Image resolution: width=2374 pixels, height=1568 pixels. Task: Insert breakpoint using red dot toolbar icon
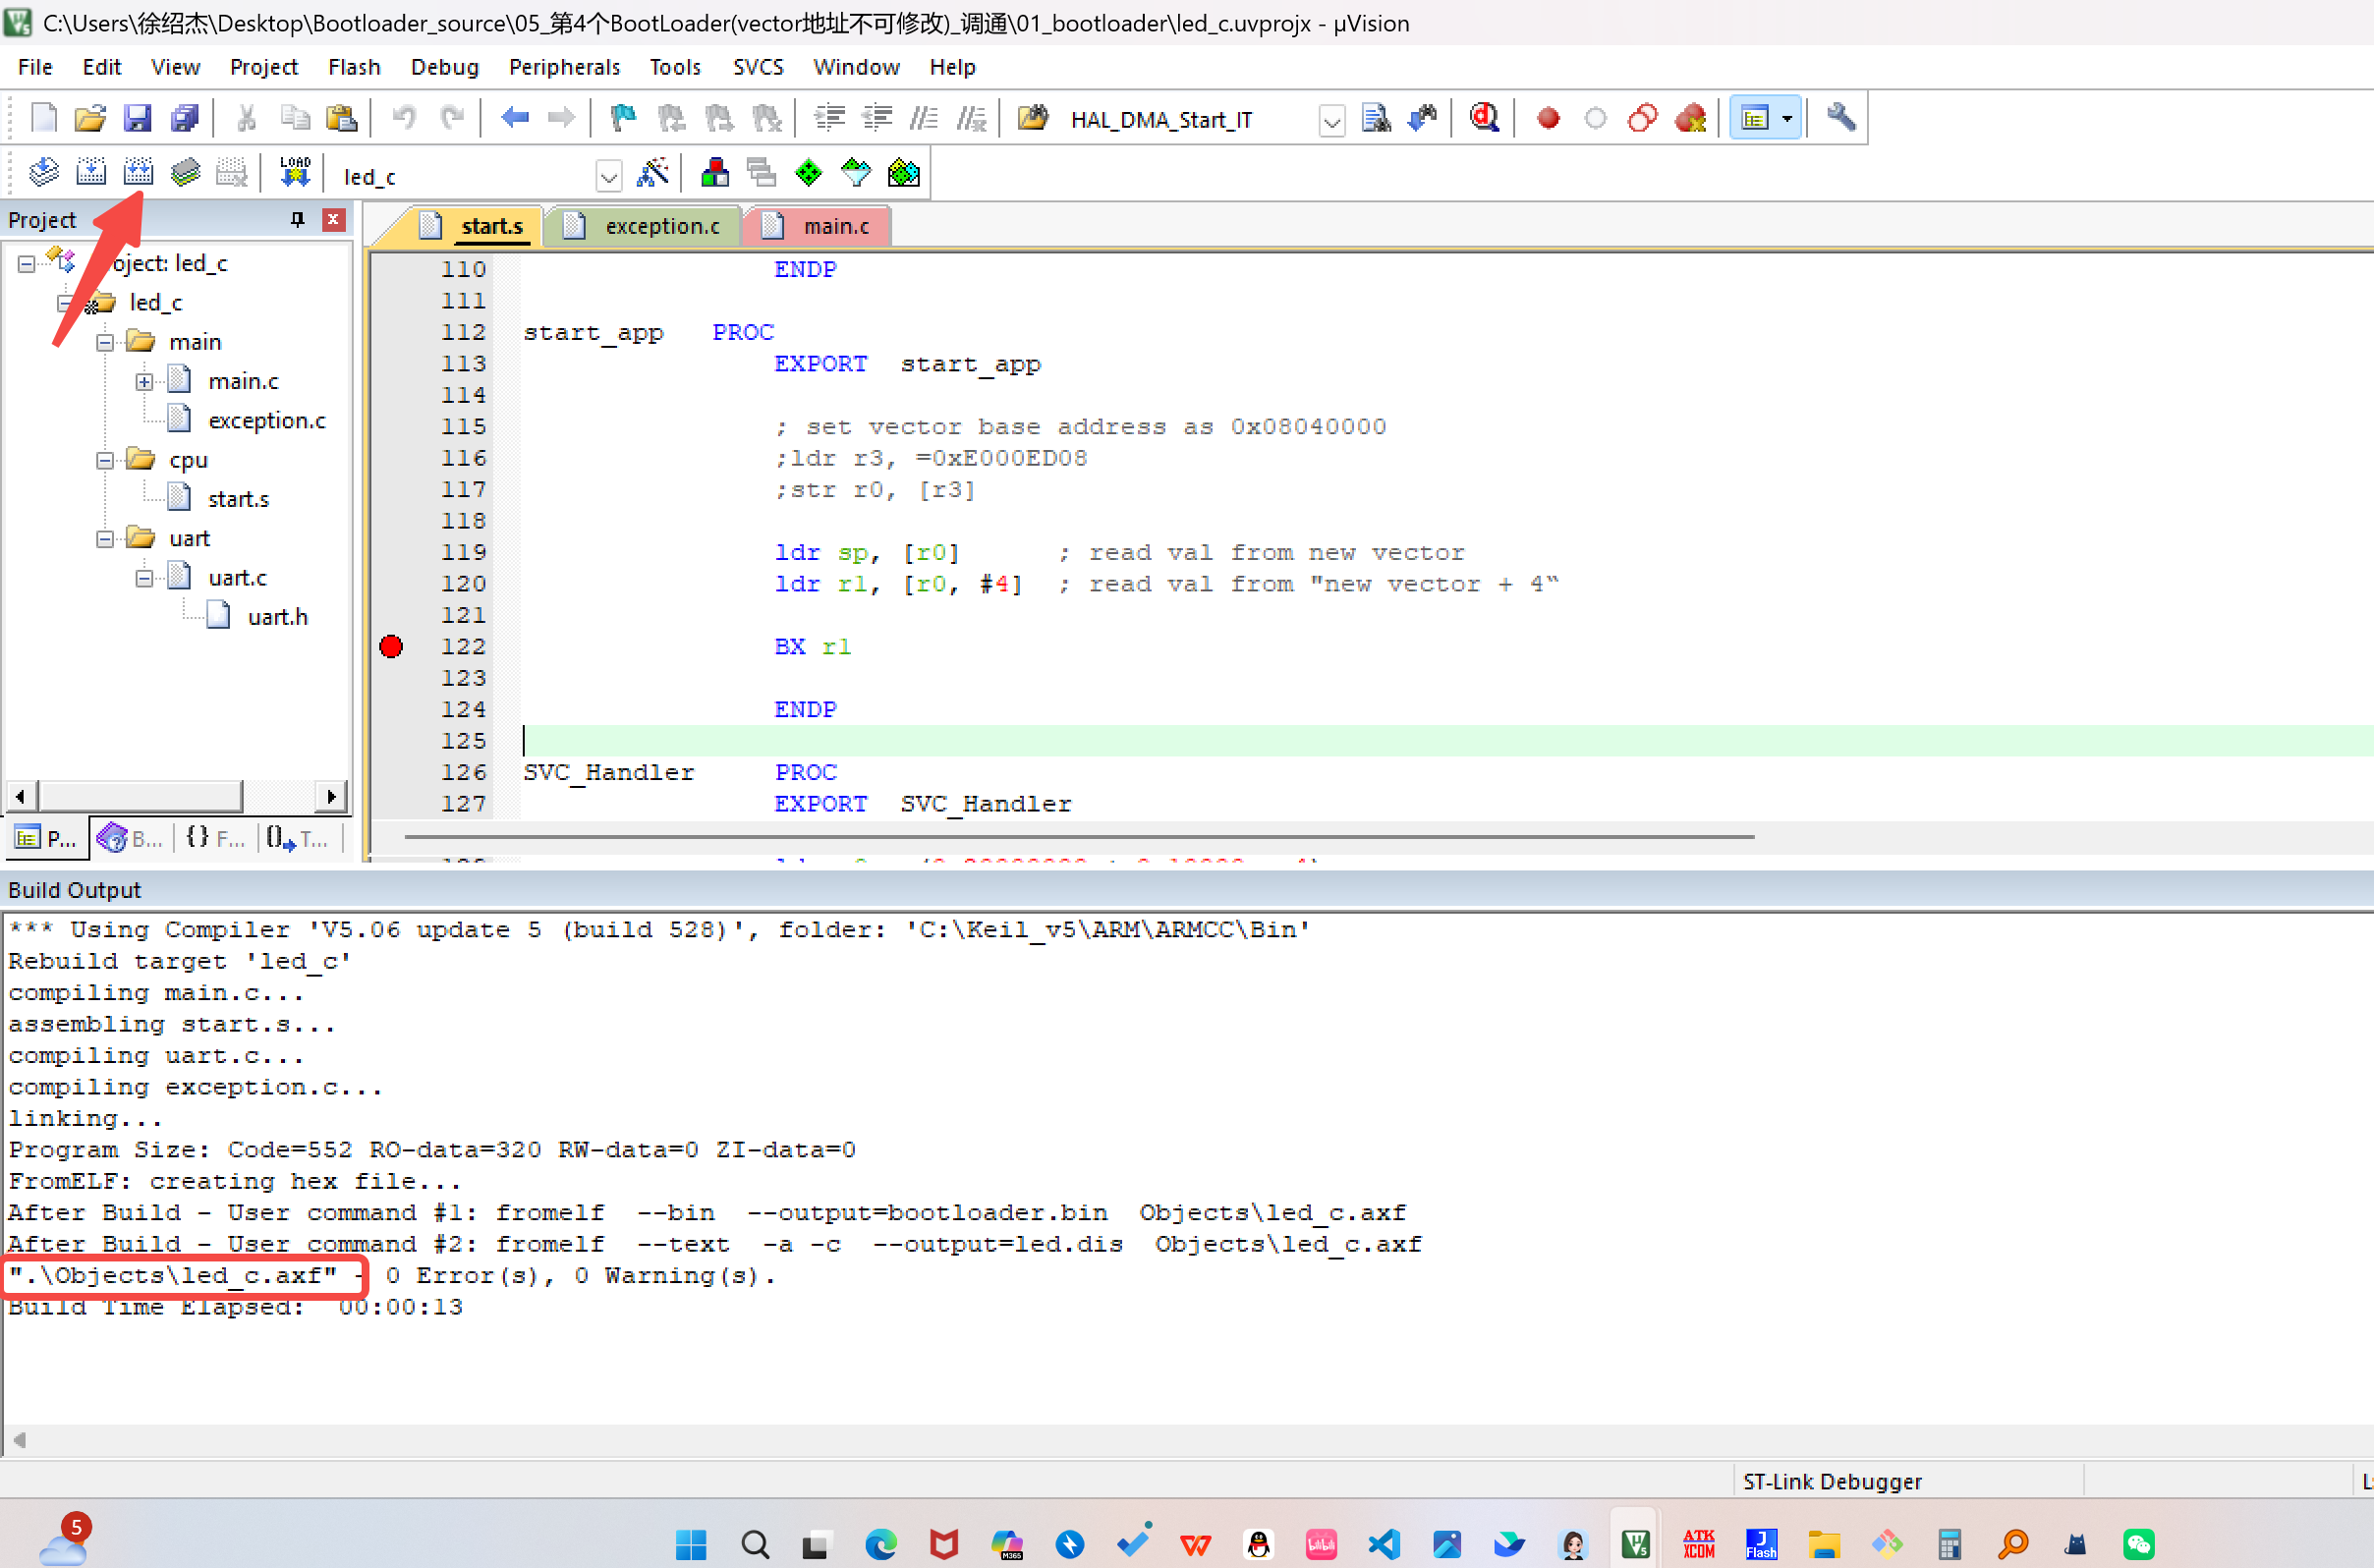[x=1548, y=119]
